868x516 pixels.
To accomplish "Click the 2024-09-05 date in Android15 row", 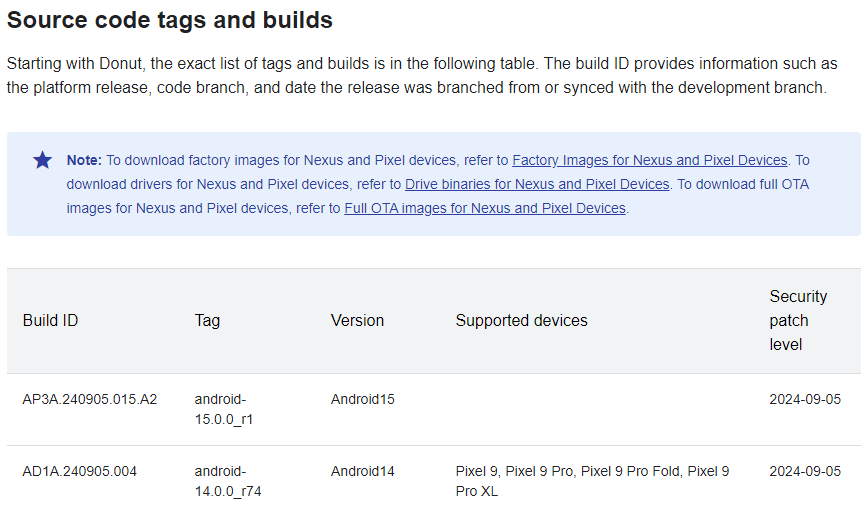I will (x=805, y=399).
